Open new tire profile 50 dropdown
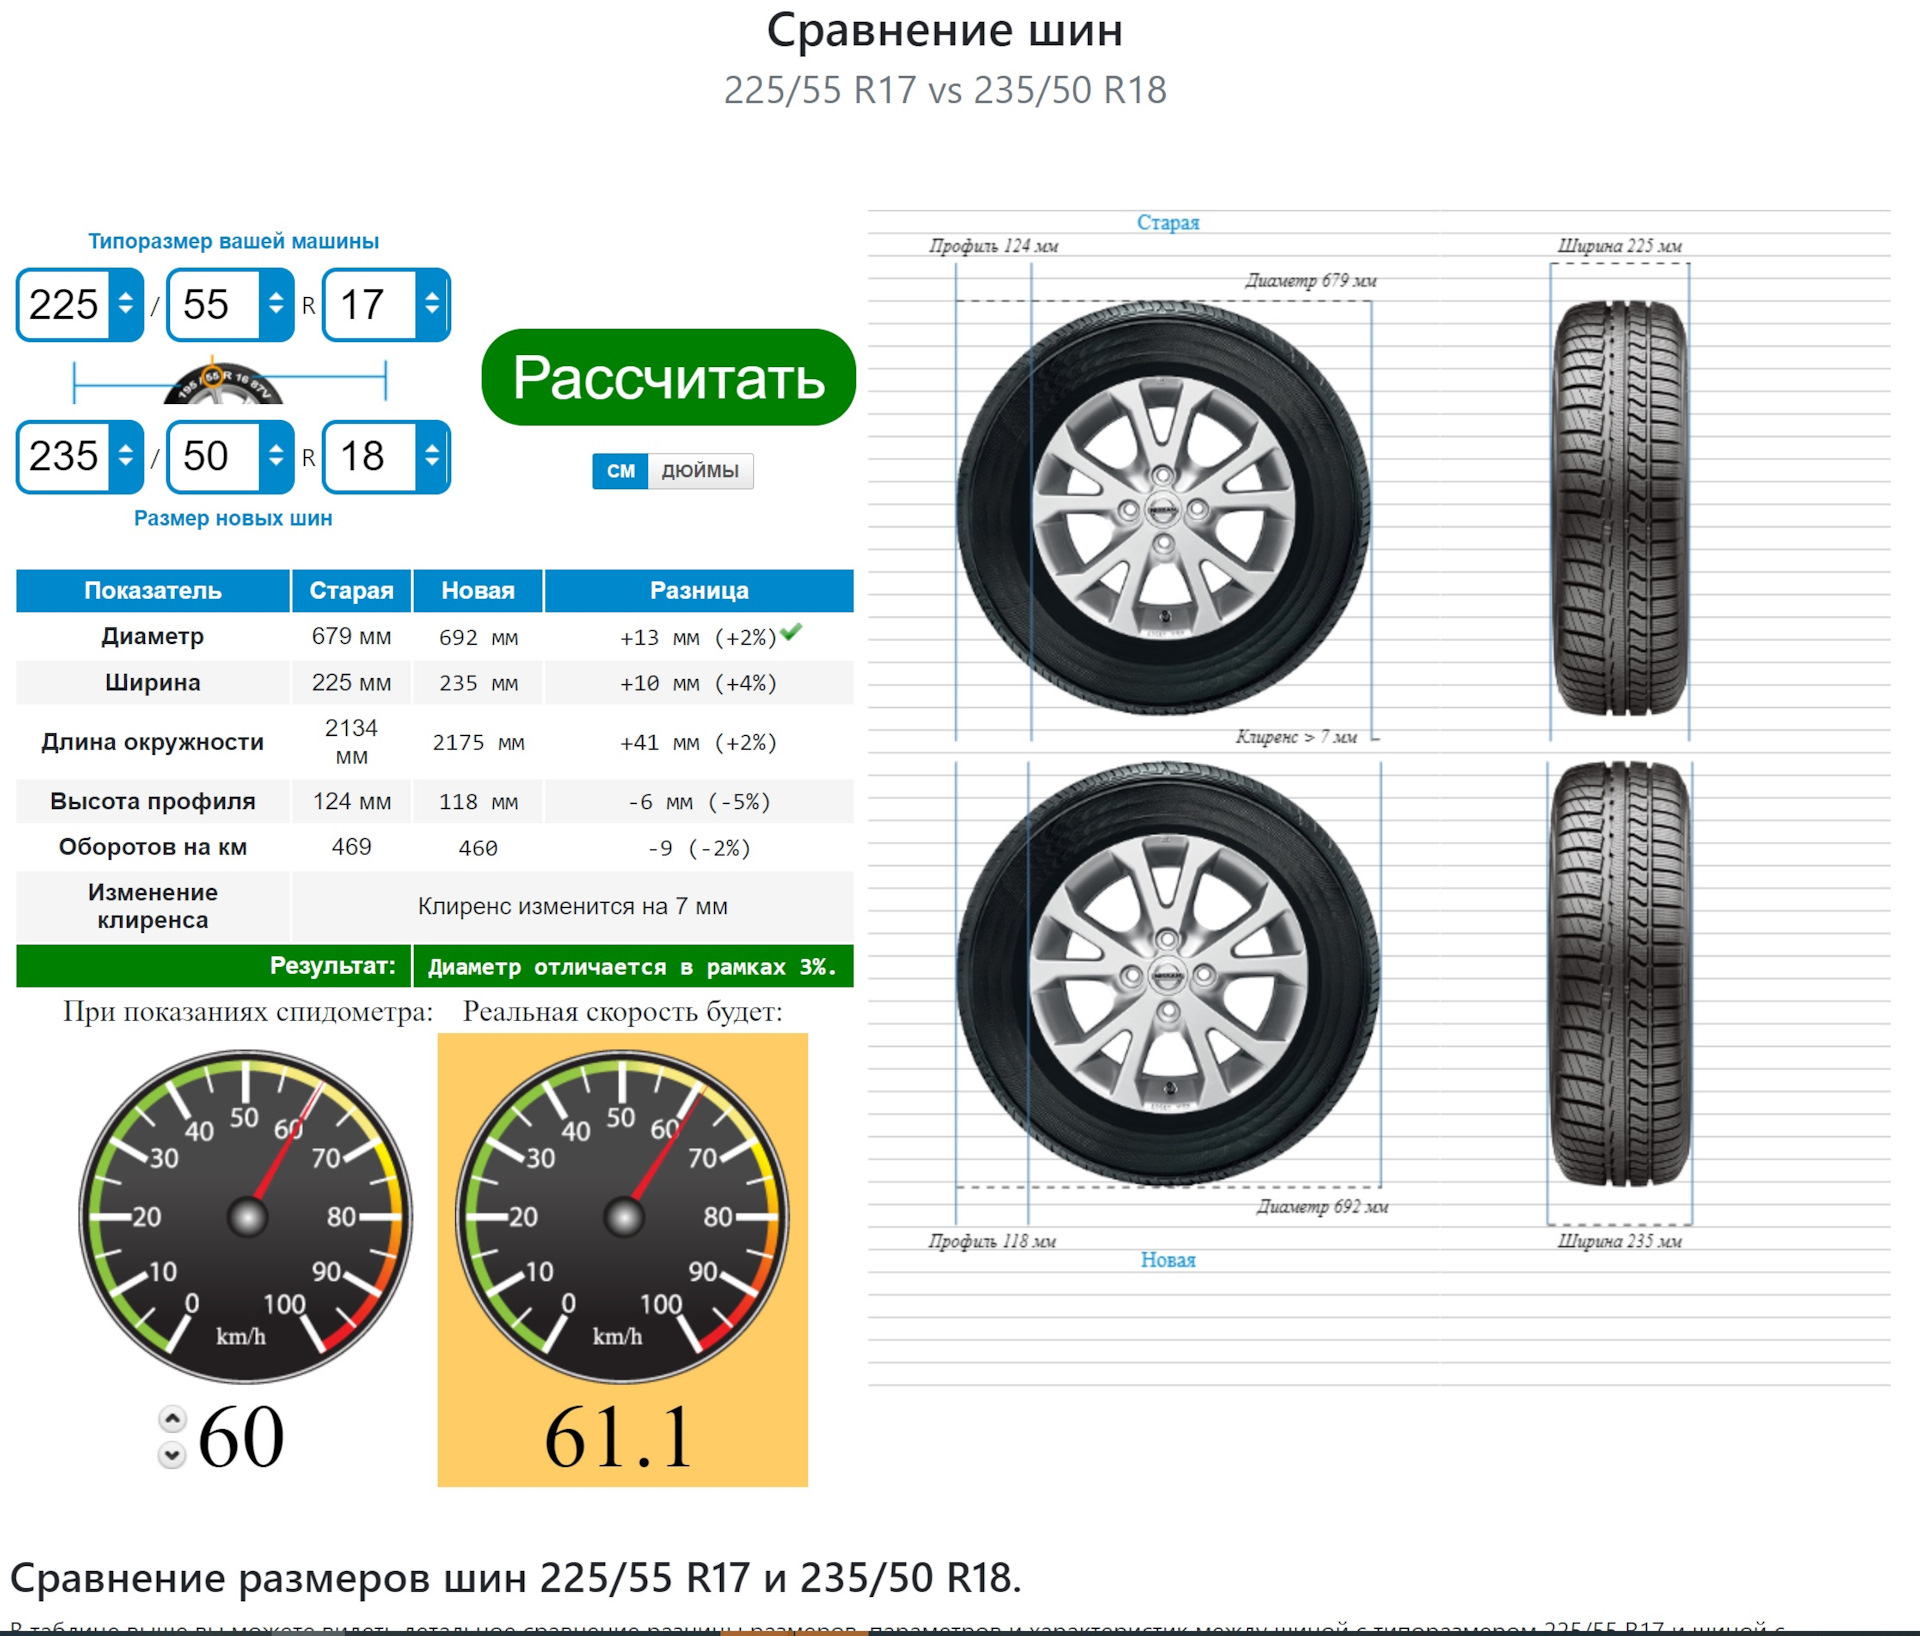Screen dimensions: 1920x1636 (x=276, y=456)
